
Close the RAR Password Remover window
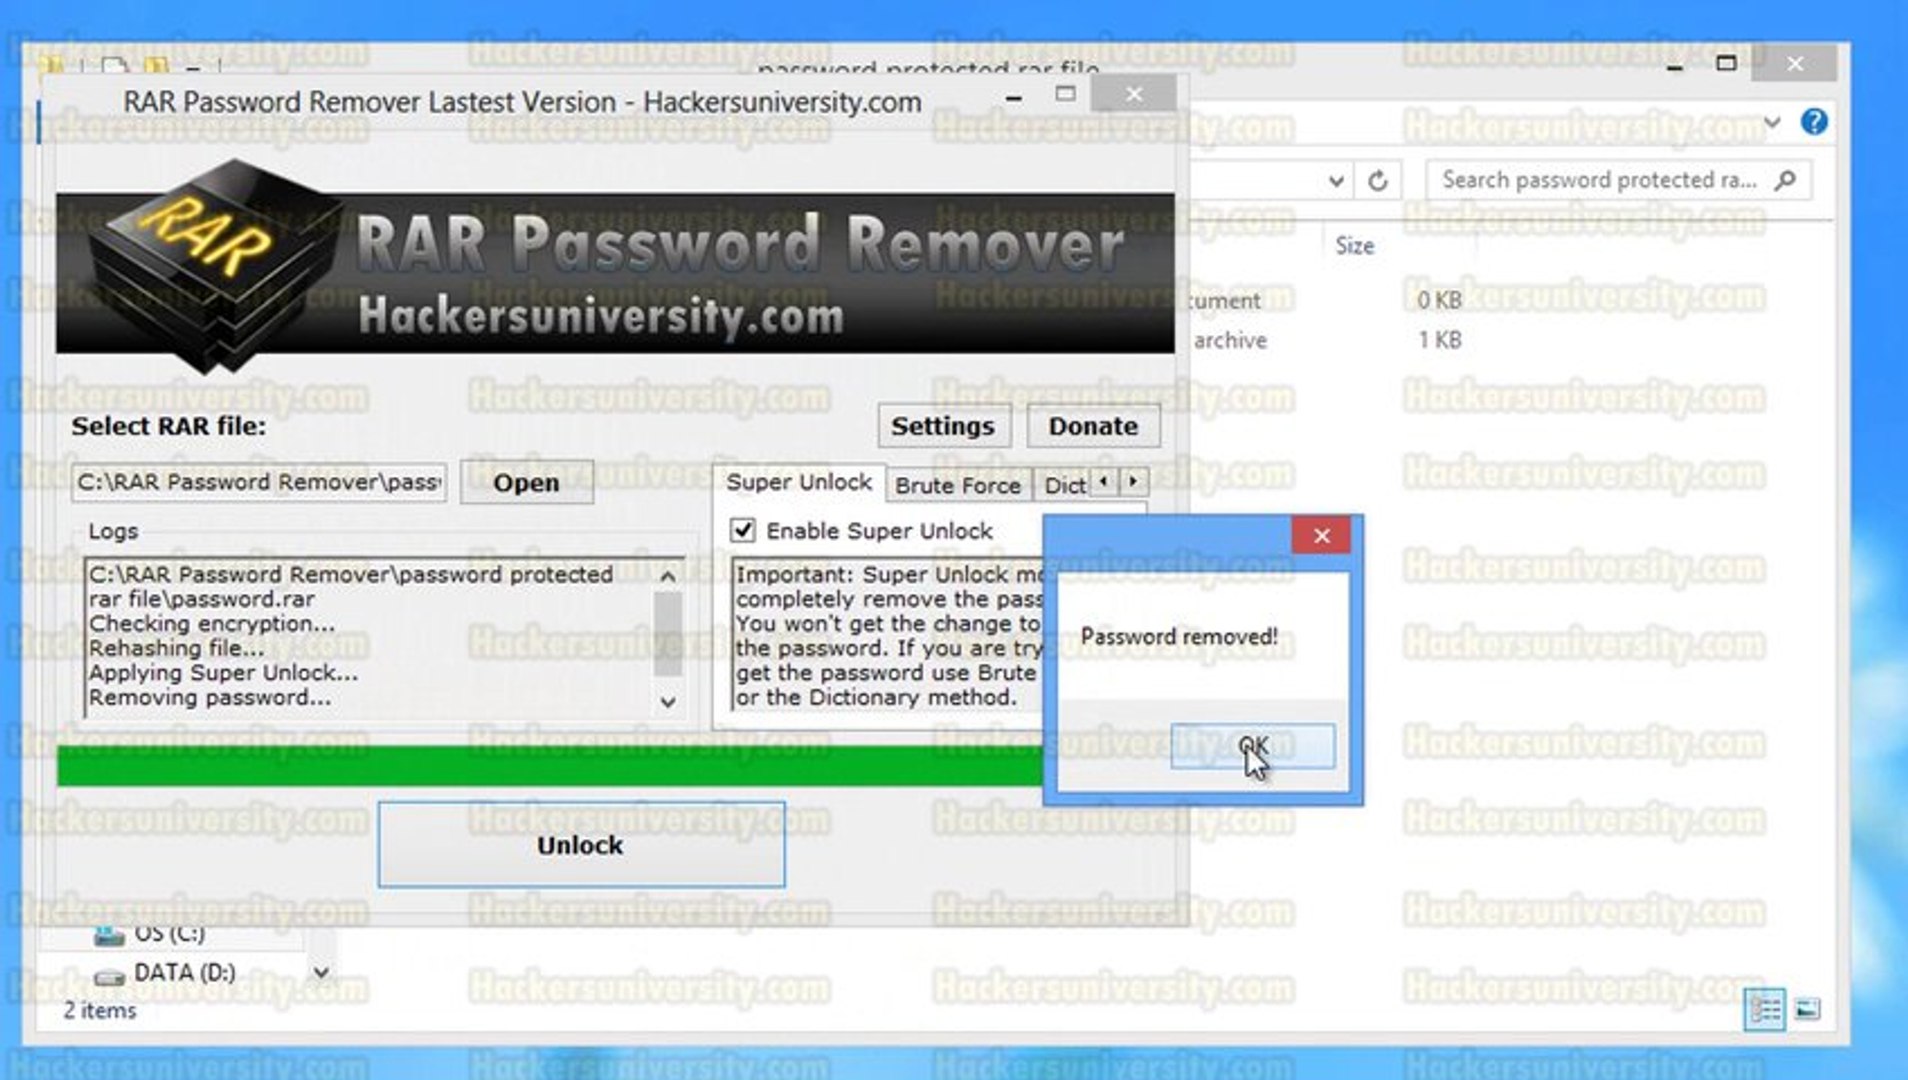click(1133, 95)
